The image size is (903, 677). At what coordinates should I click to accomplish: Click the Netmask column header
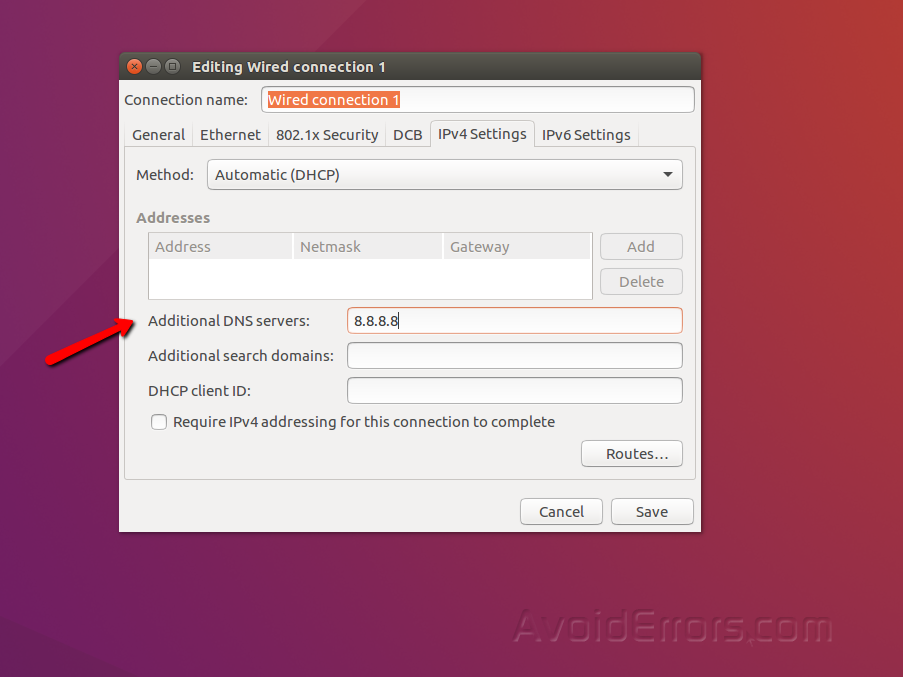(x=367, y=247)
